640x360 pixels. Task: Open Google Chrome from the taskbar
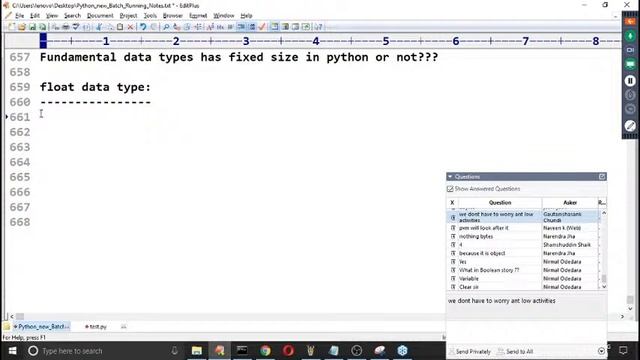pyautogui.click(x=265, y=351)
